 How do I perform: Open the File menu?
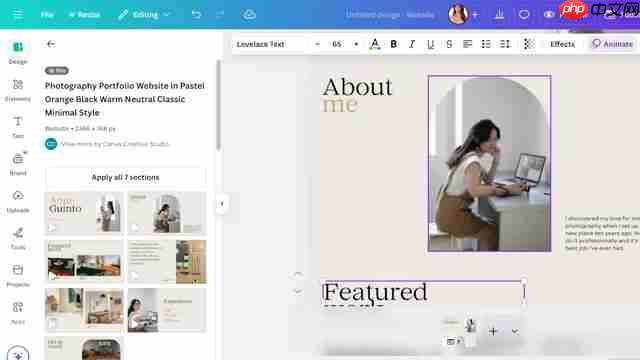47,15
